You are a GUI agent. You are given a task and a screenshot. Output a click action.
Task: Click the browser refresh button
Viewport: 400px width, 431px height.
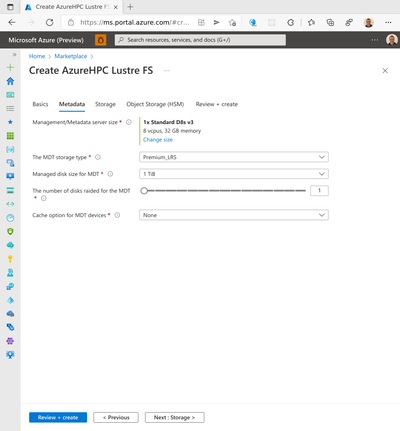pyautogui.click(x=50, y=22)
